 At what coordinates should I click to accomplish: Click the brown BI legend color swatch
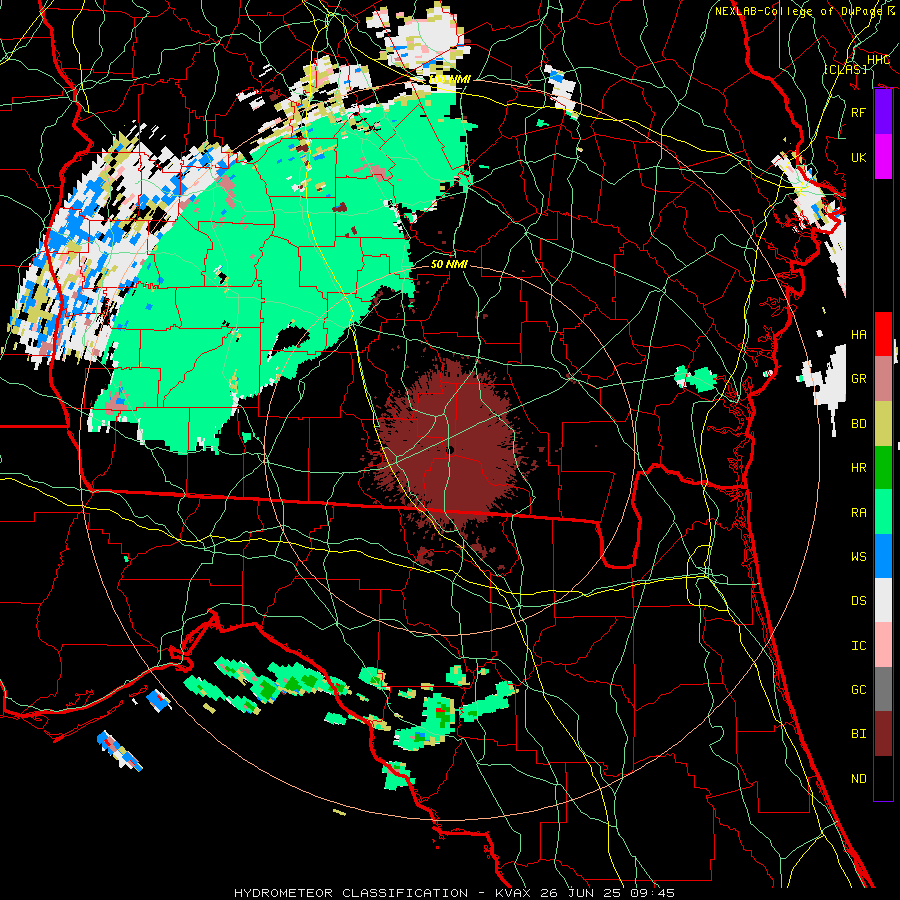[x=883, y=734]
